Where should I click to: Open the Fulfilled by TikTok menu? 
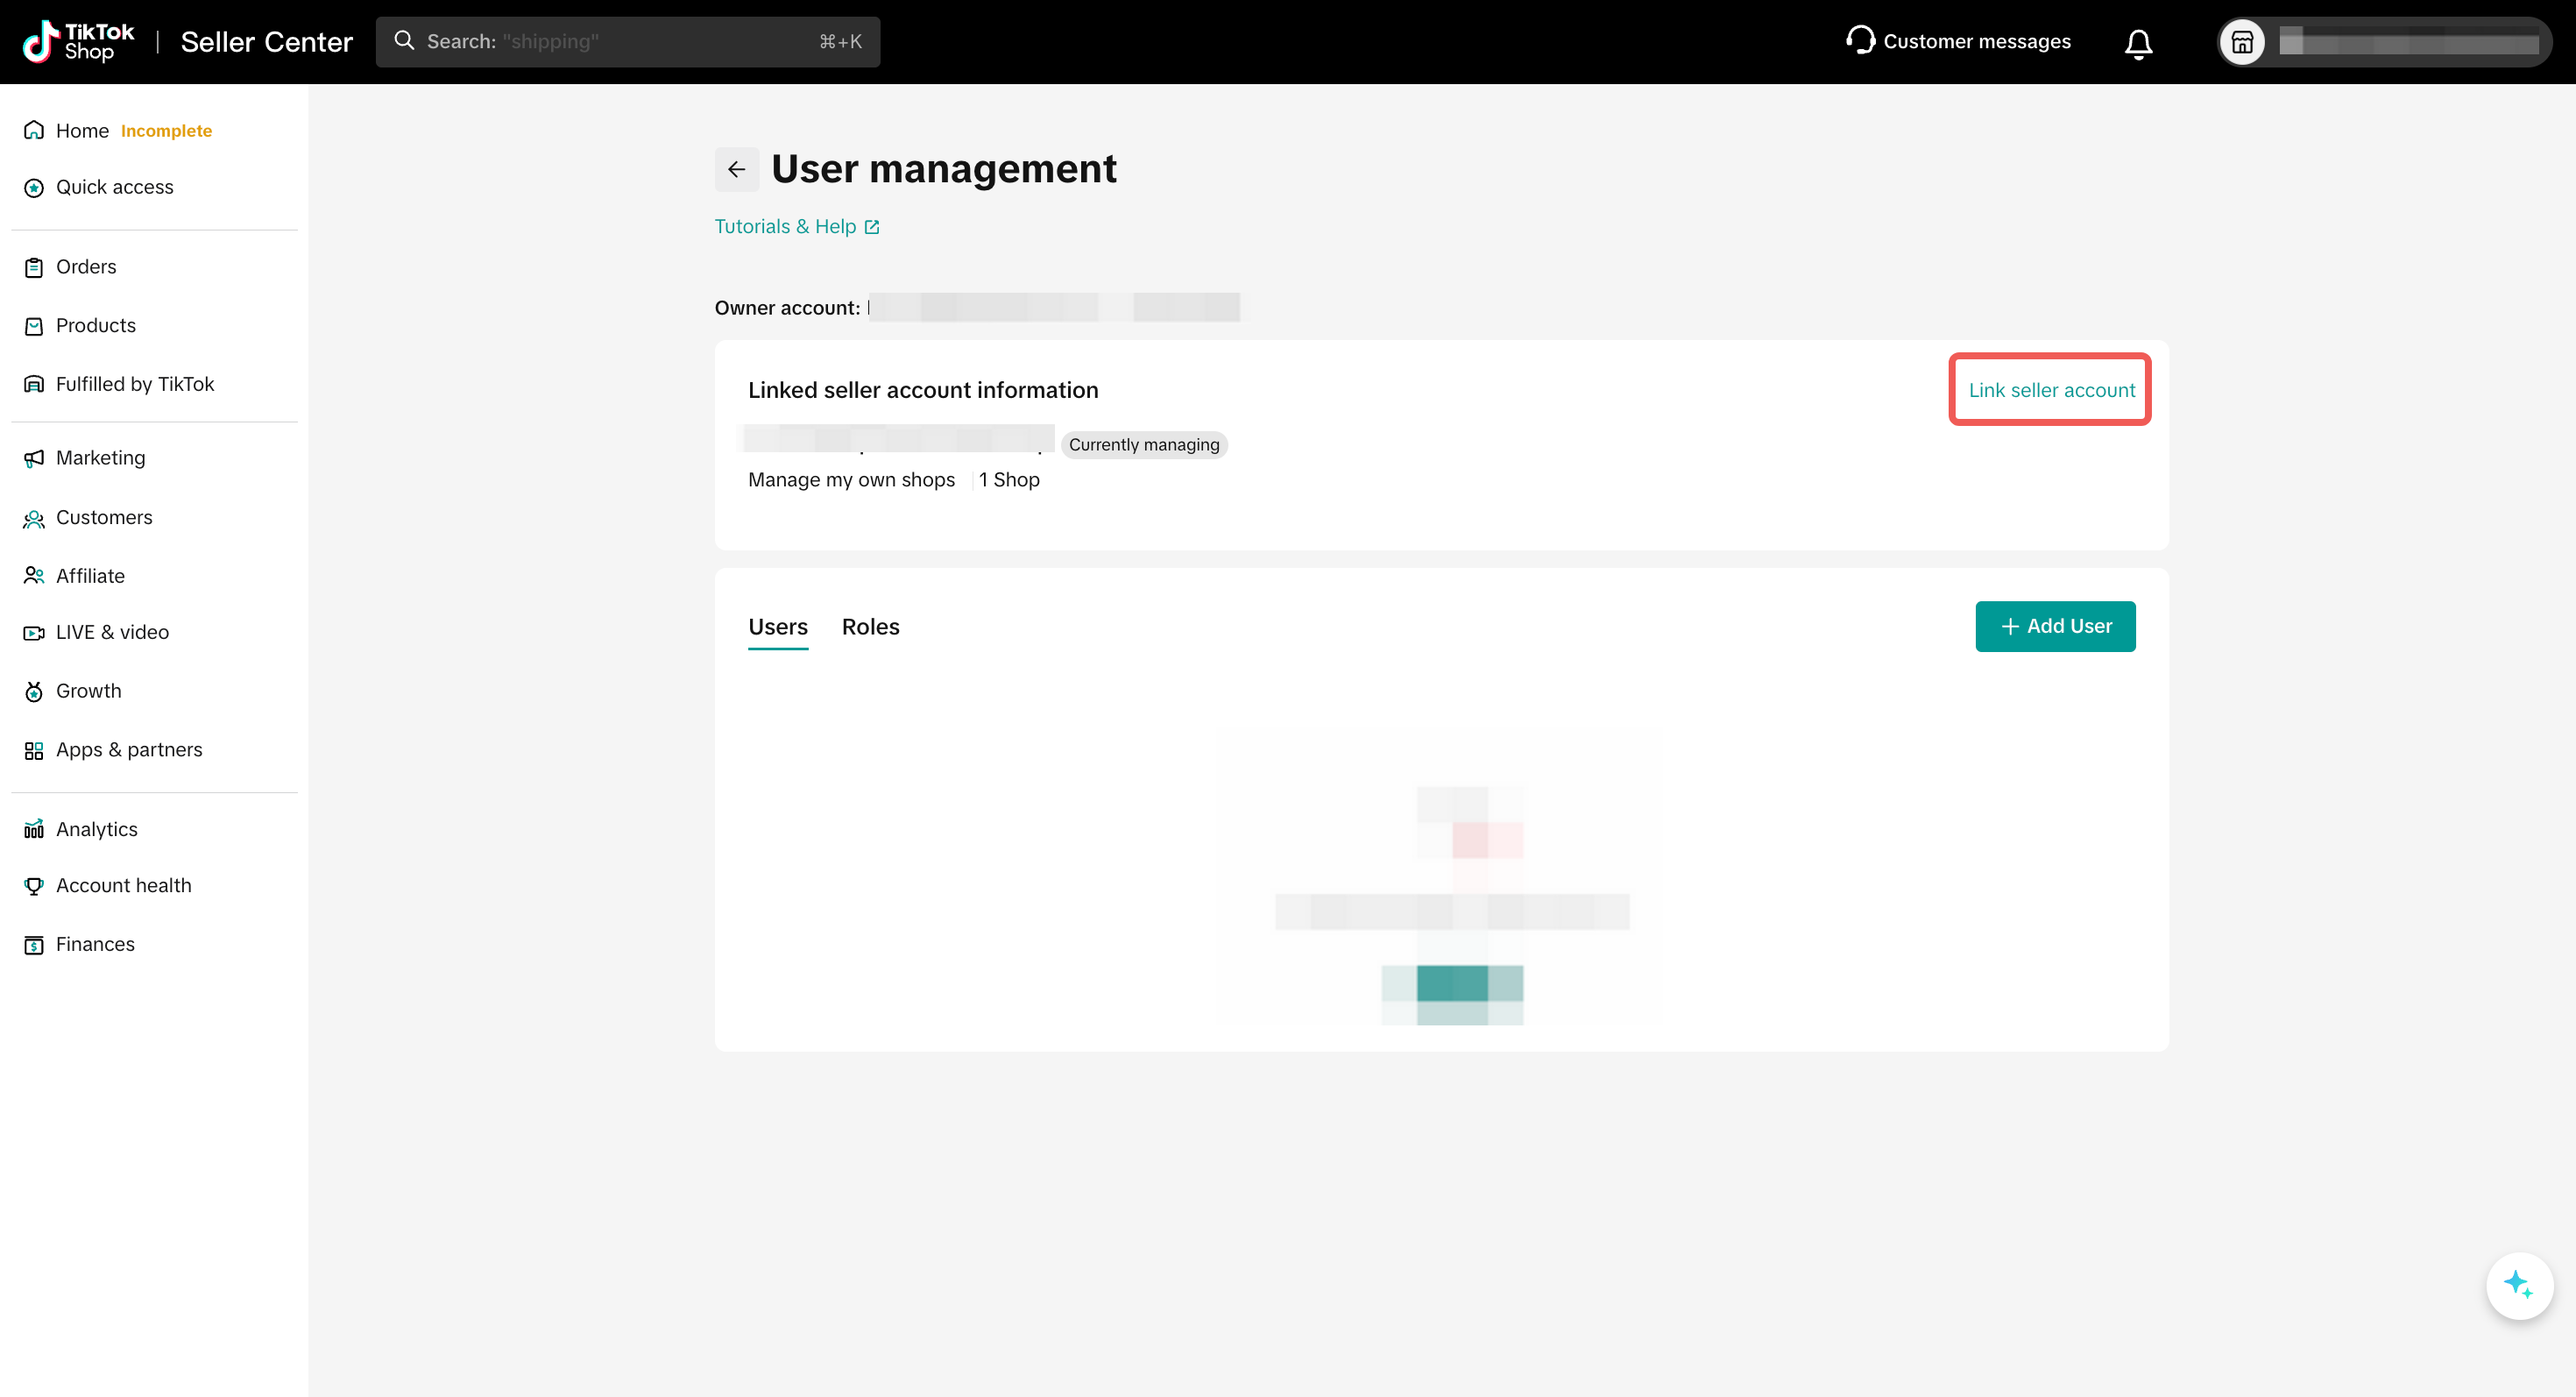[x=134, y=384]
